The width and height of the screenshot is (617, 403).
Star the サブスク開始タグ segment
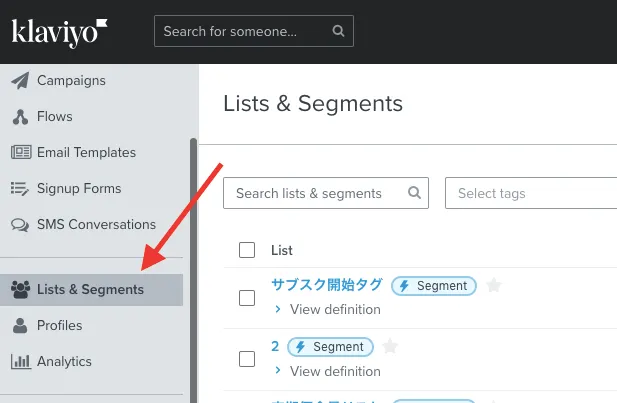(x=493, y=286)
